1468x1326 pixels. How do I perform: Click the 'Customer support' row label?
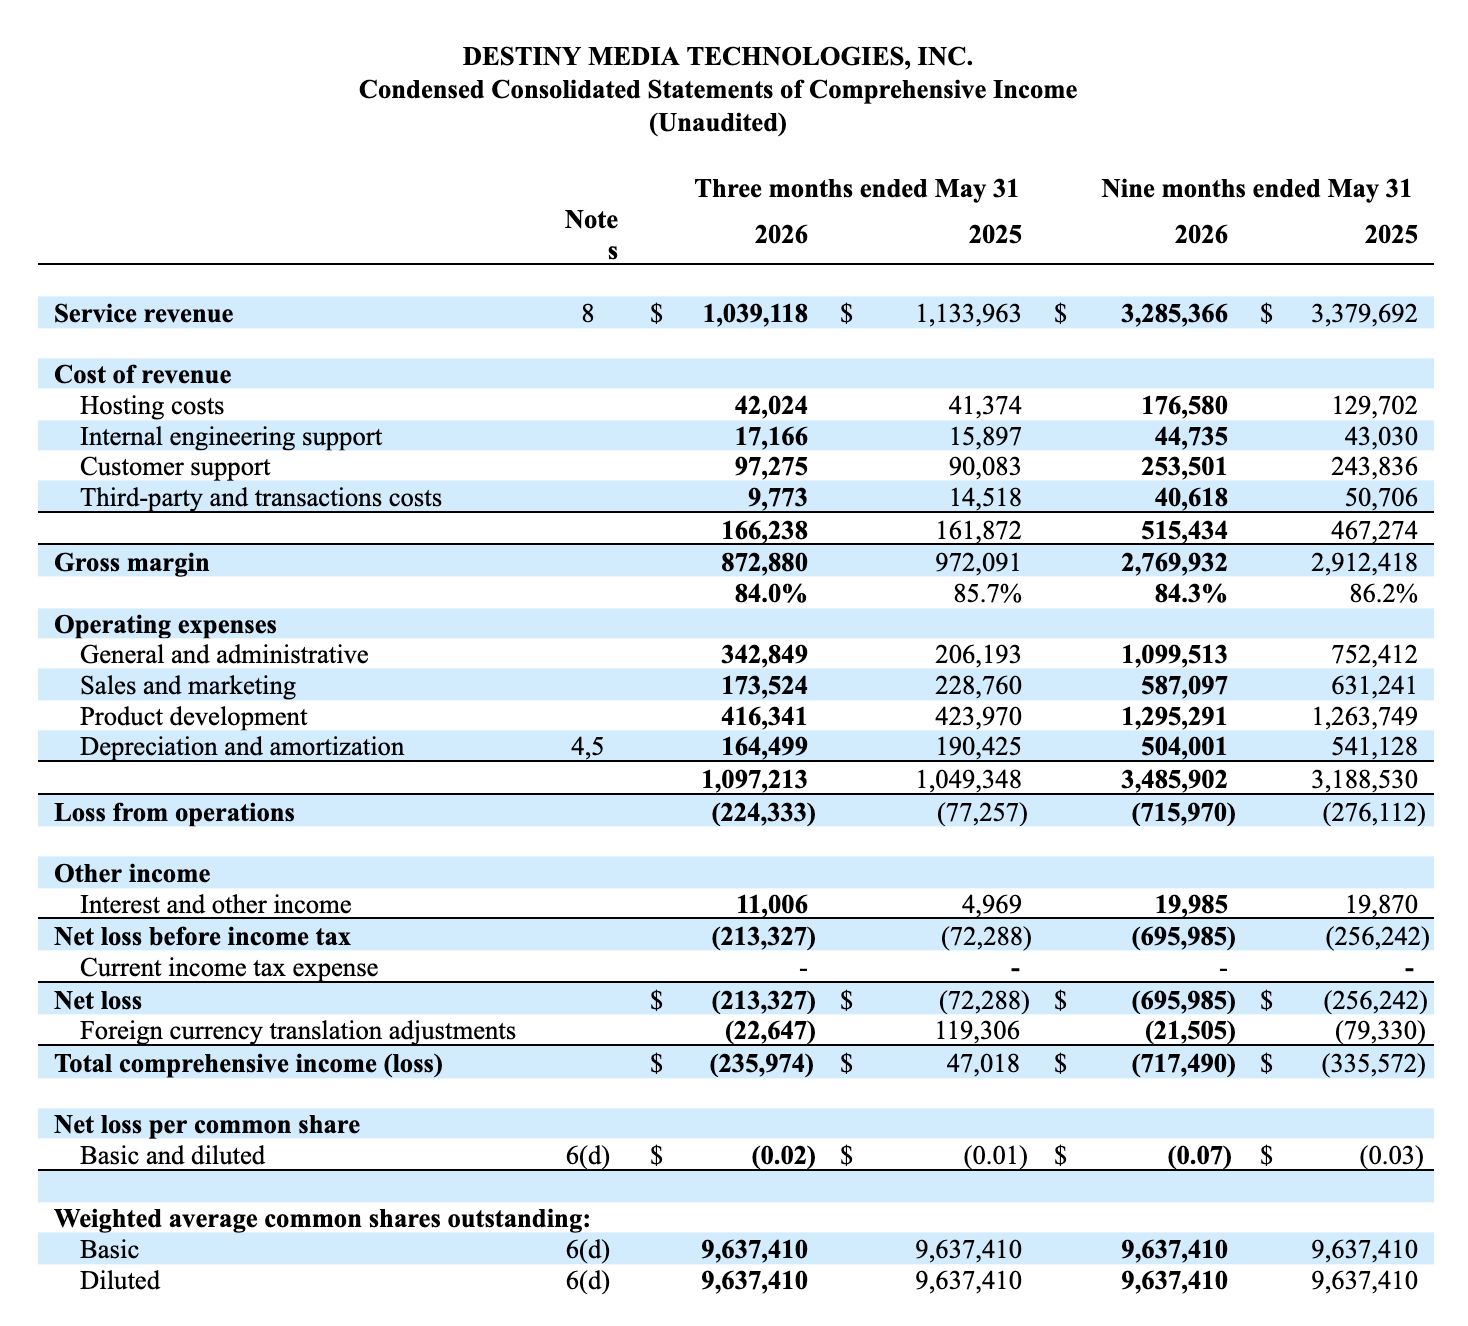(x=175, y=468)
